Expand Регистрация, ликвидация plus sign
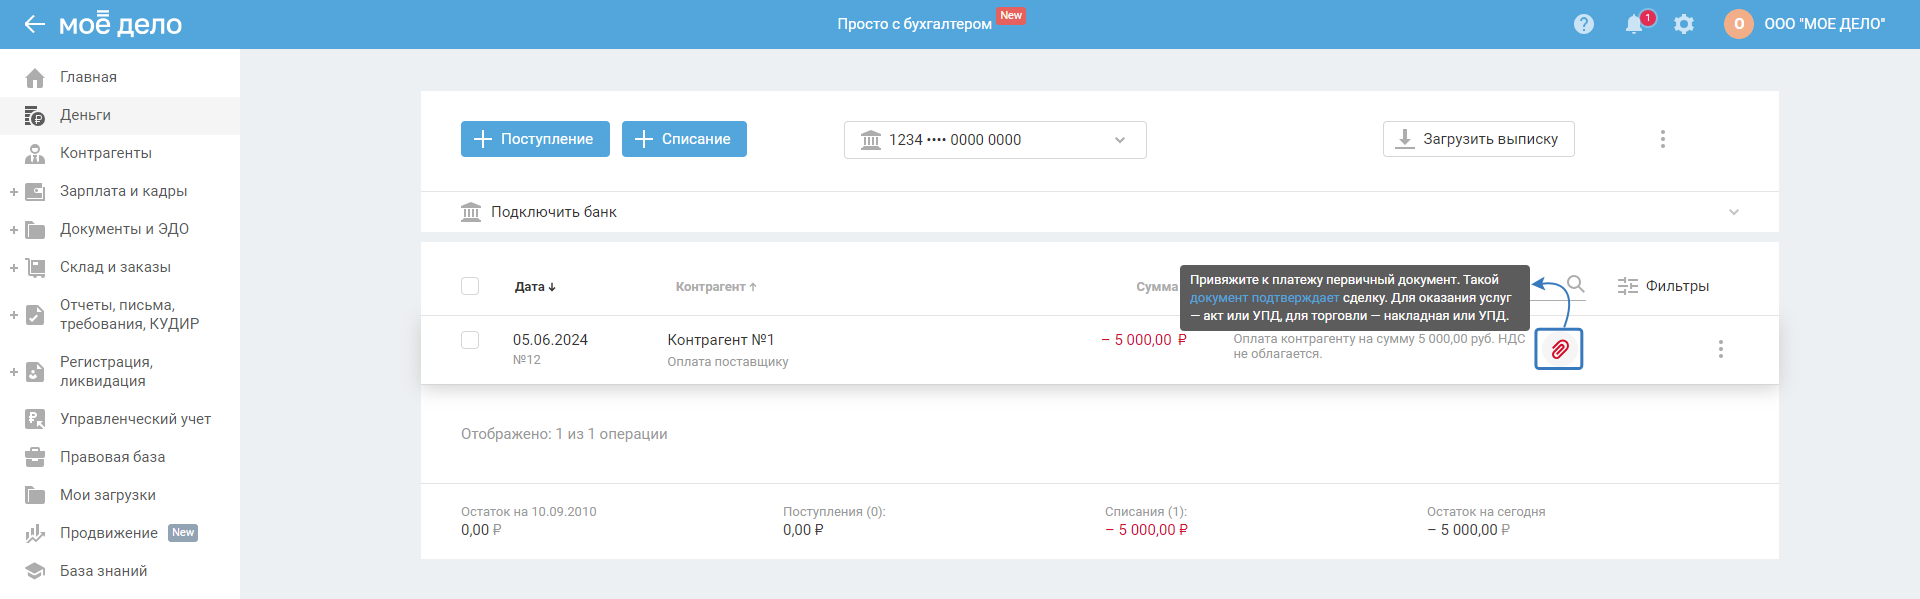1920x599 pixels. coord(14,371)
